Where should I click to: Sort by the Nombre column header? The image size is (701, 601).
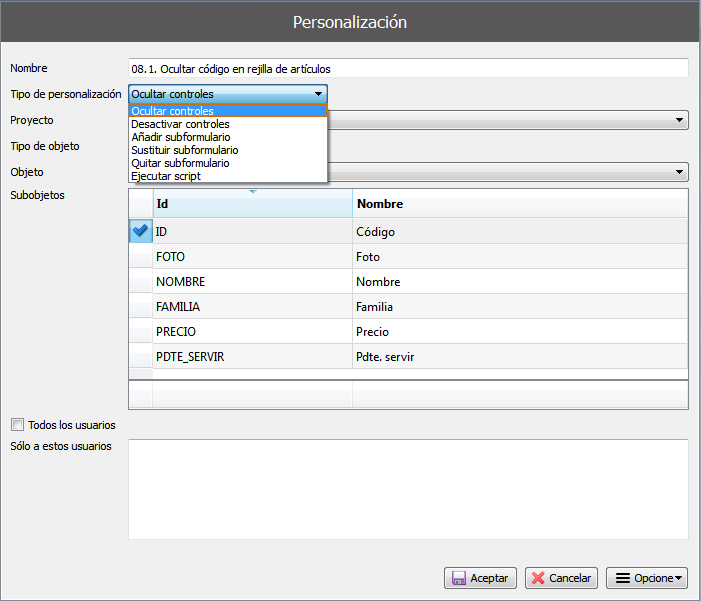tap(520, 203)
